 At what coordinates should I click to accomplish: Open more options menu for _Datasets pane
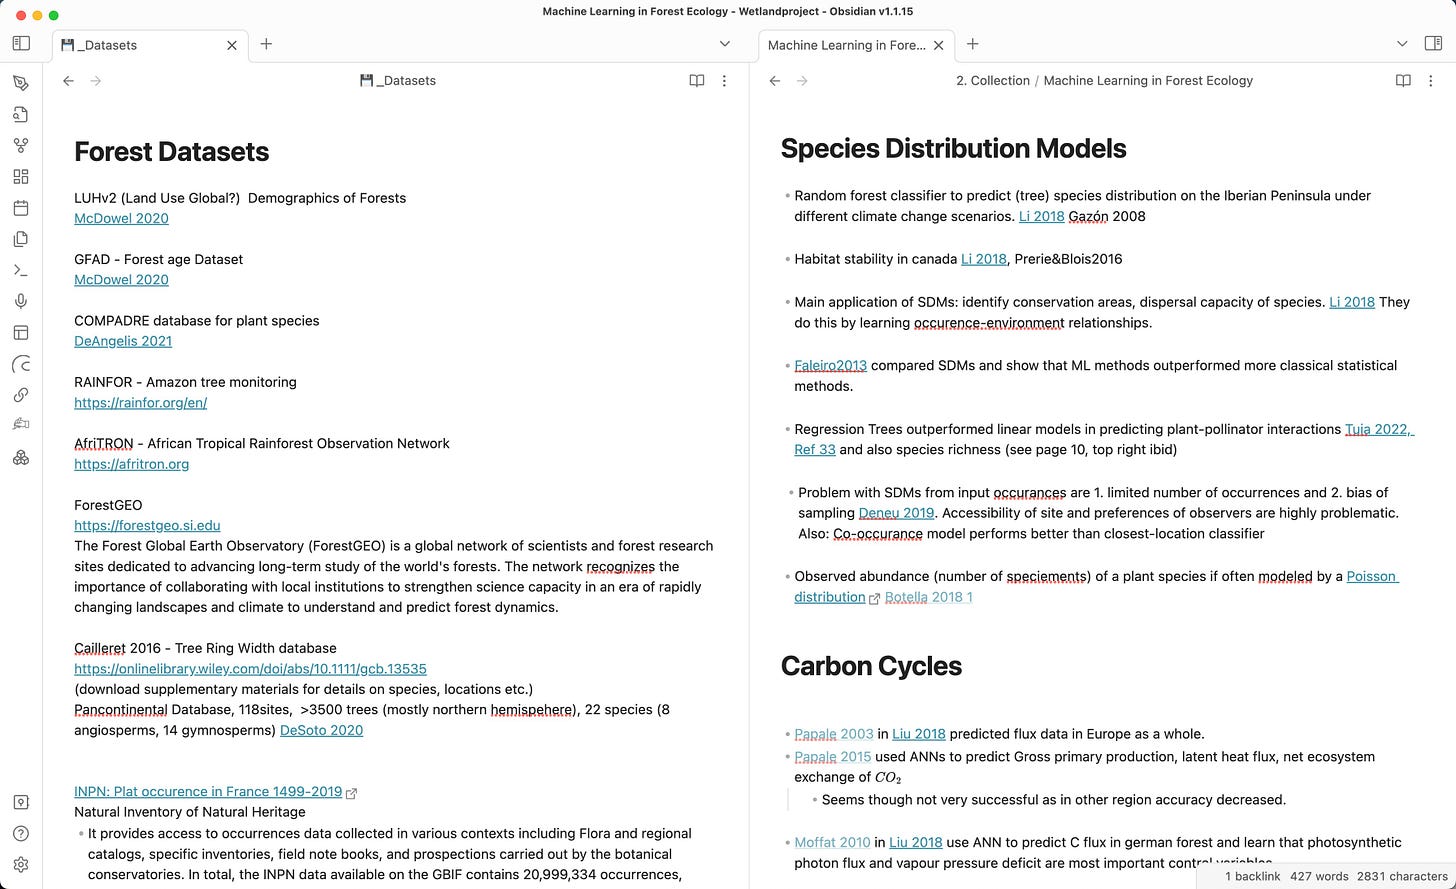pyautogui.click(x=725, y=81)
